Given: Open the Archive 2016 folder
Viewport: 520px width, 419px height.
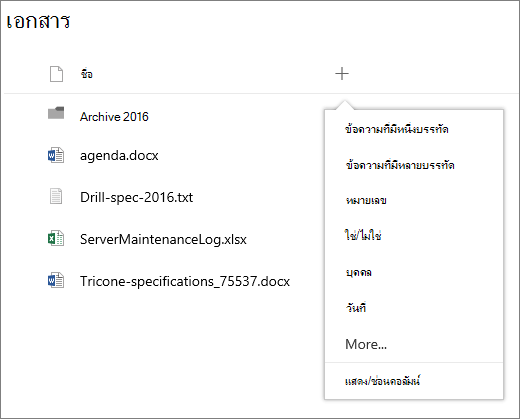Looking at the screenshot, I should coord(114,117).
